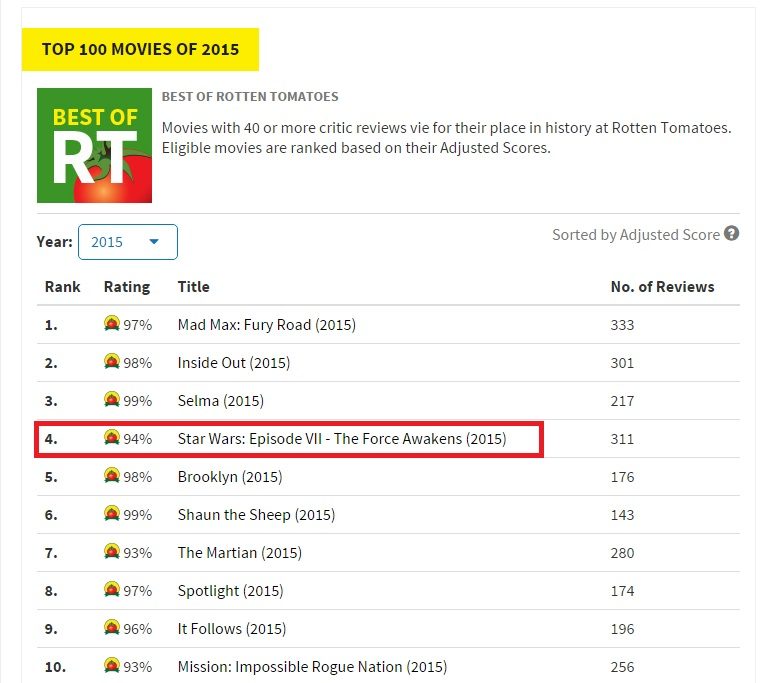This screenshot has height=683, width=773.
Task: Open Inside Out (2015) movie page
Action: pyautogui.click(x=233, y=363)
